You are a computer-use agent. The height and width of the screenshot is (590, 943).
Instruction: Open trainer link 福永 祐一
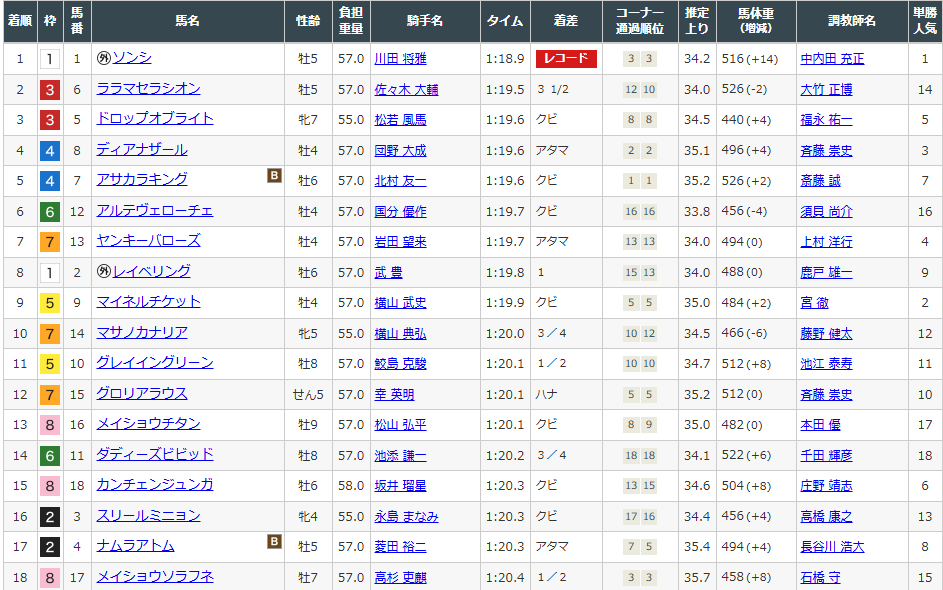click(826, 120)
